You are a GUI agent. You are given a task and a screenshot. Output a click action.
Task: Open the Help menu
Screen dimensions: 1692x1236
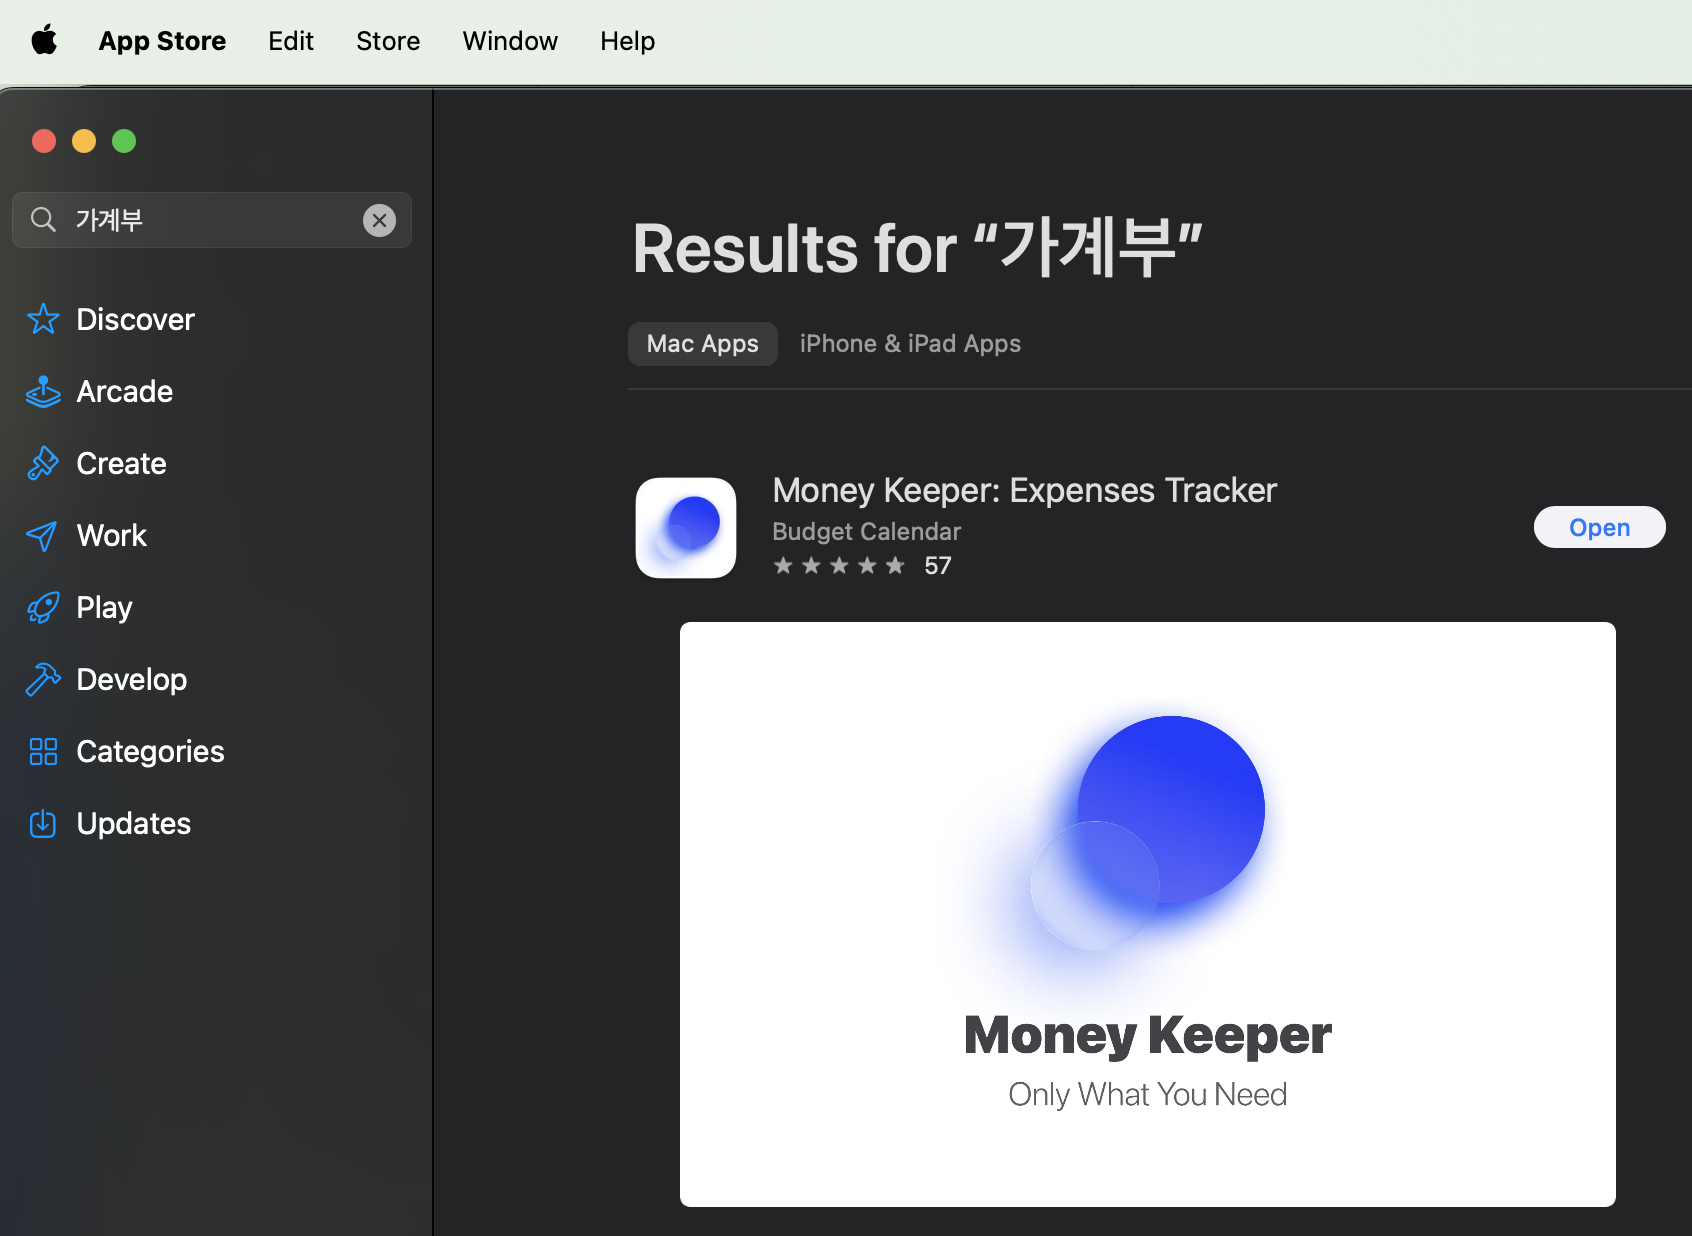(x=628, y=41)
